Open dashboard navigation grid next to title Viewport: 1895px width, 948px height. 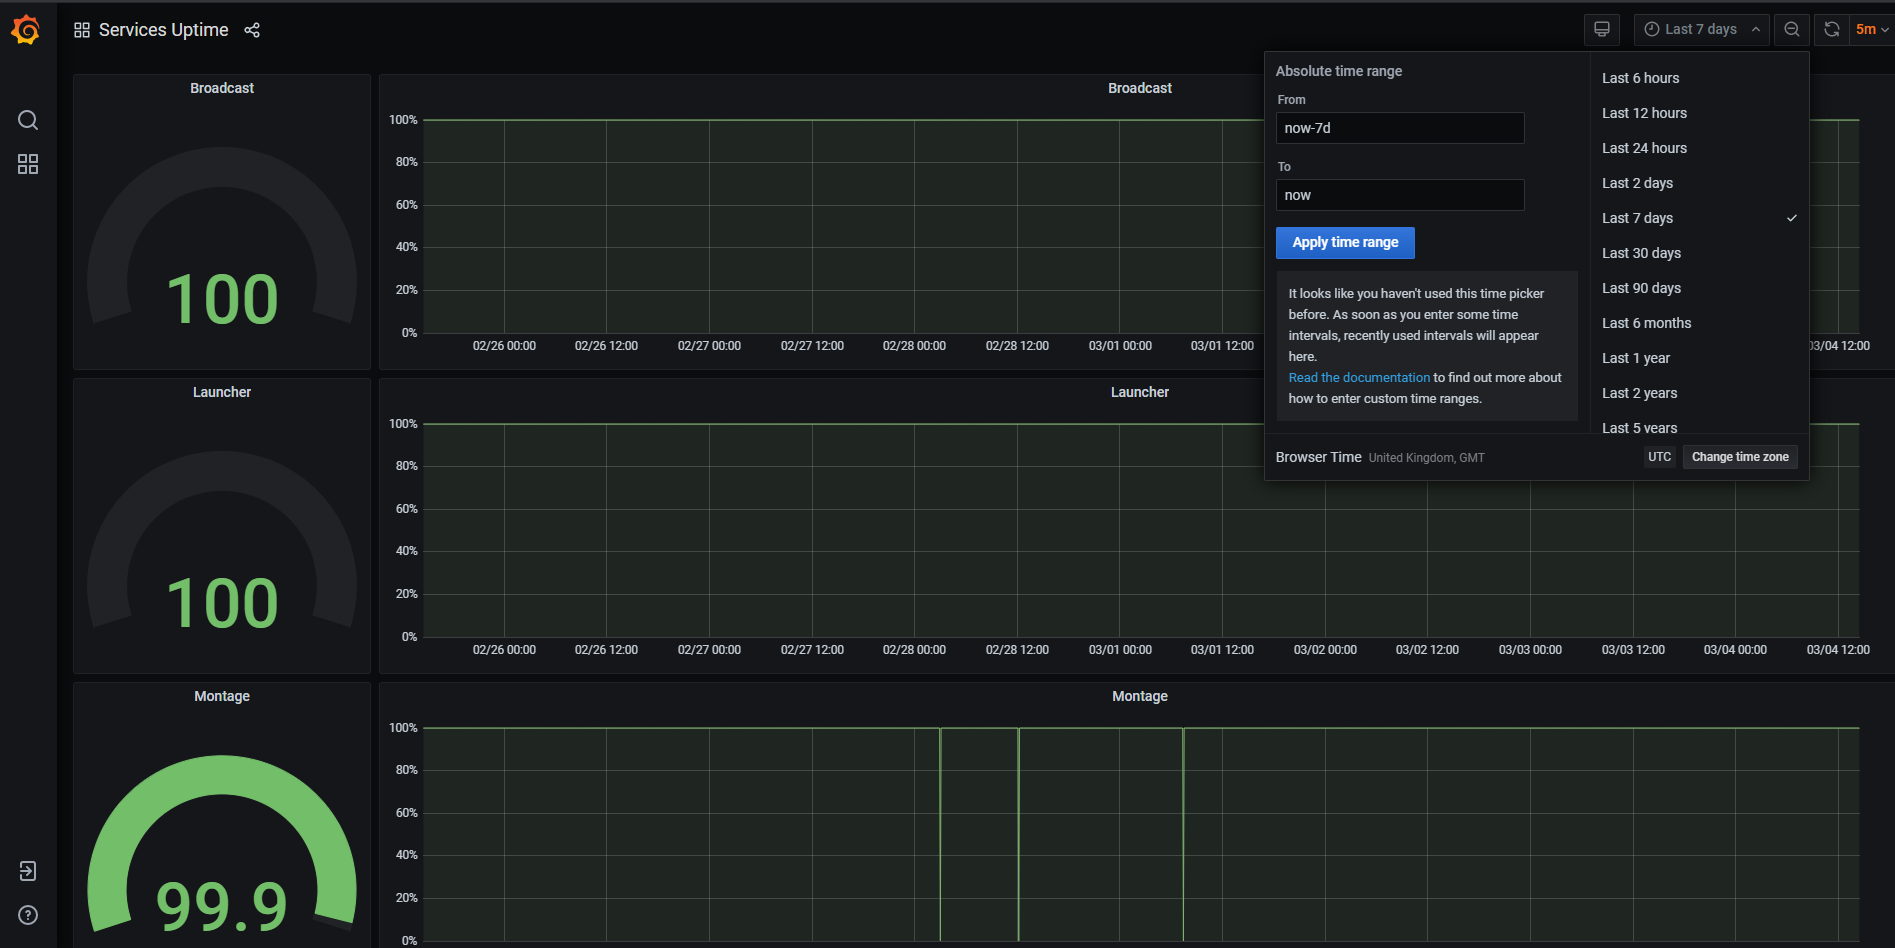pyautogui.click(x=82, y=30)
